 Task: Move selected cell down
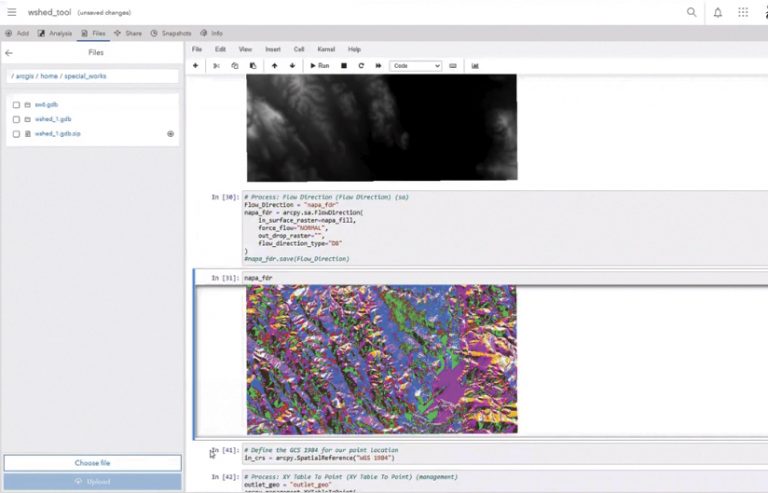pos(292,66)
